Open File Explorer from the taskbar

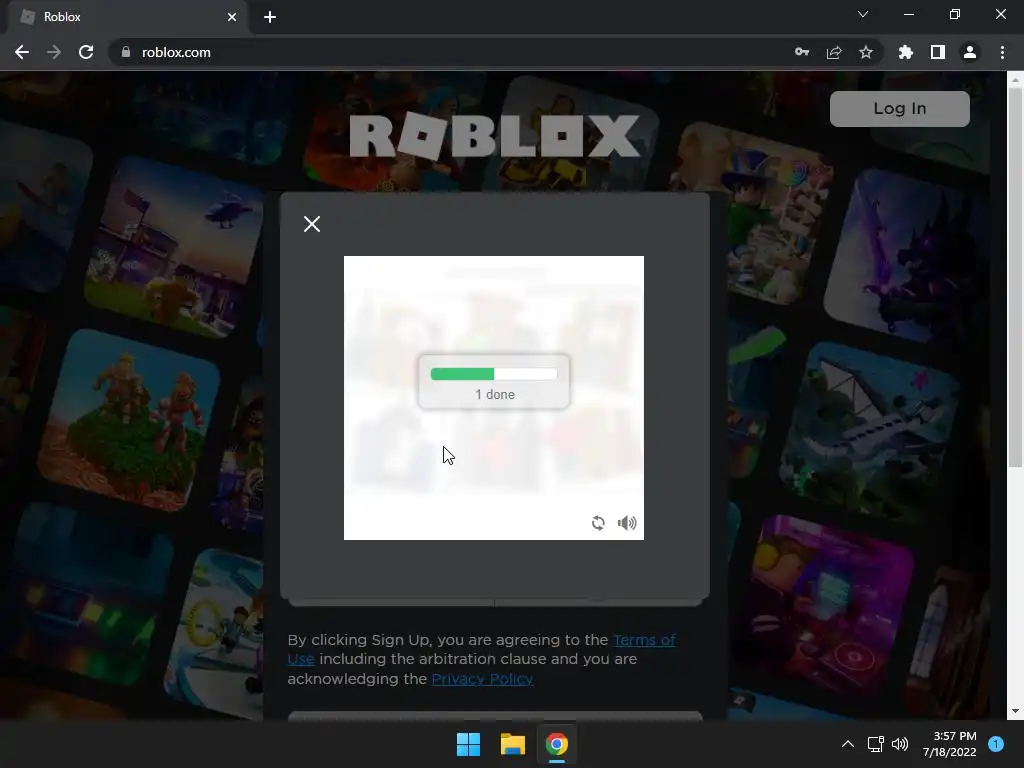(513, 744)
